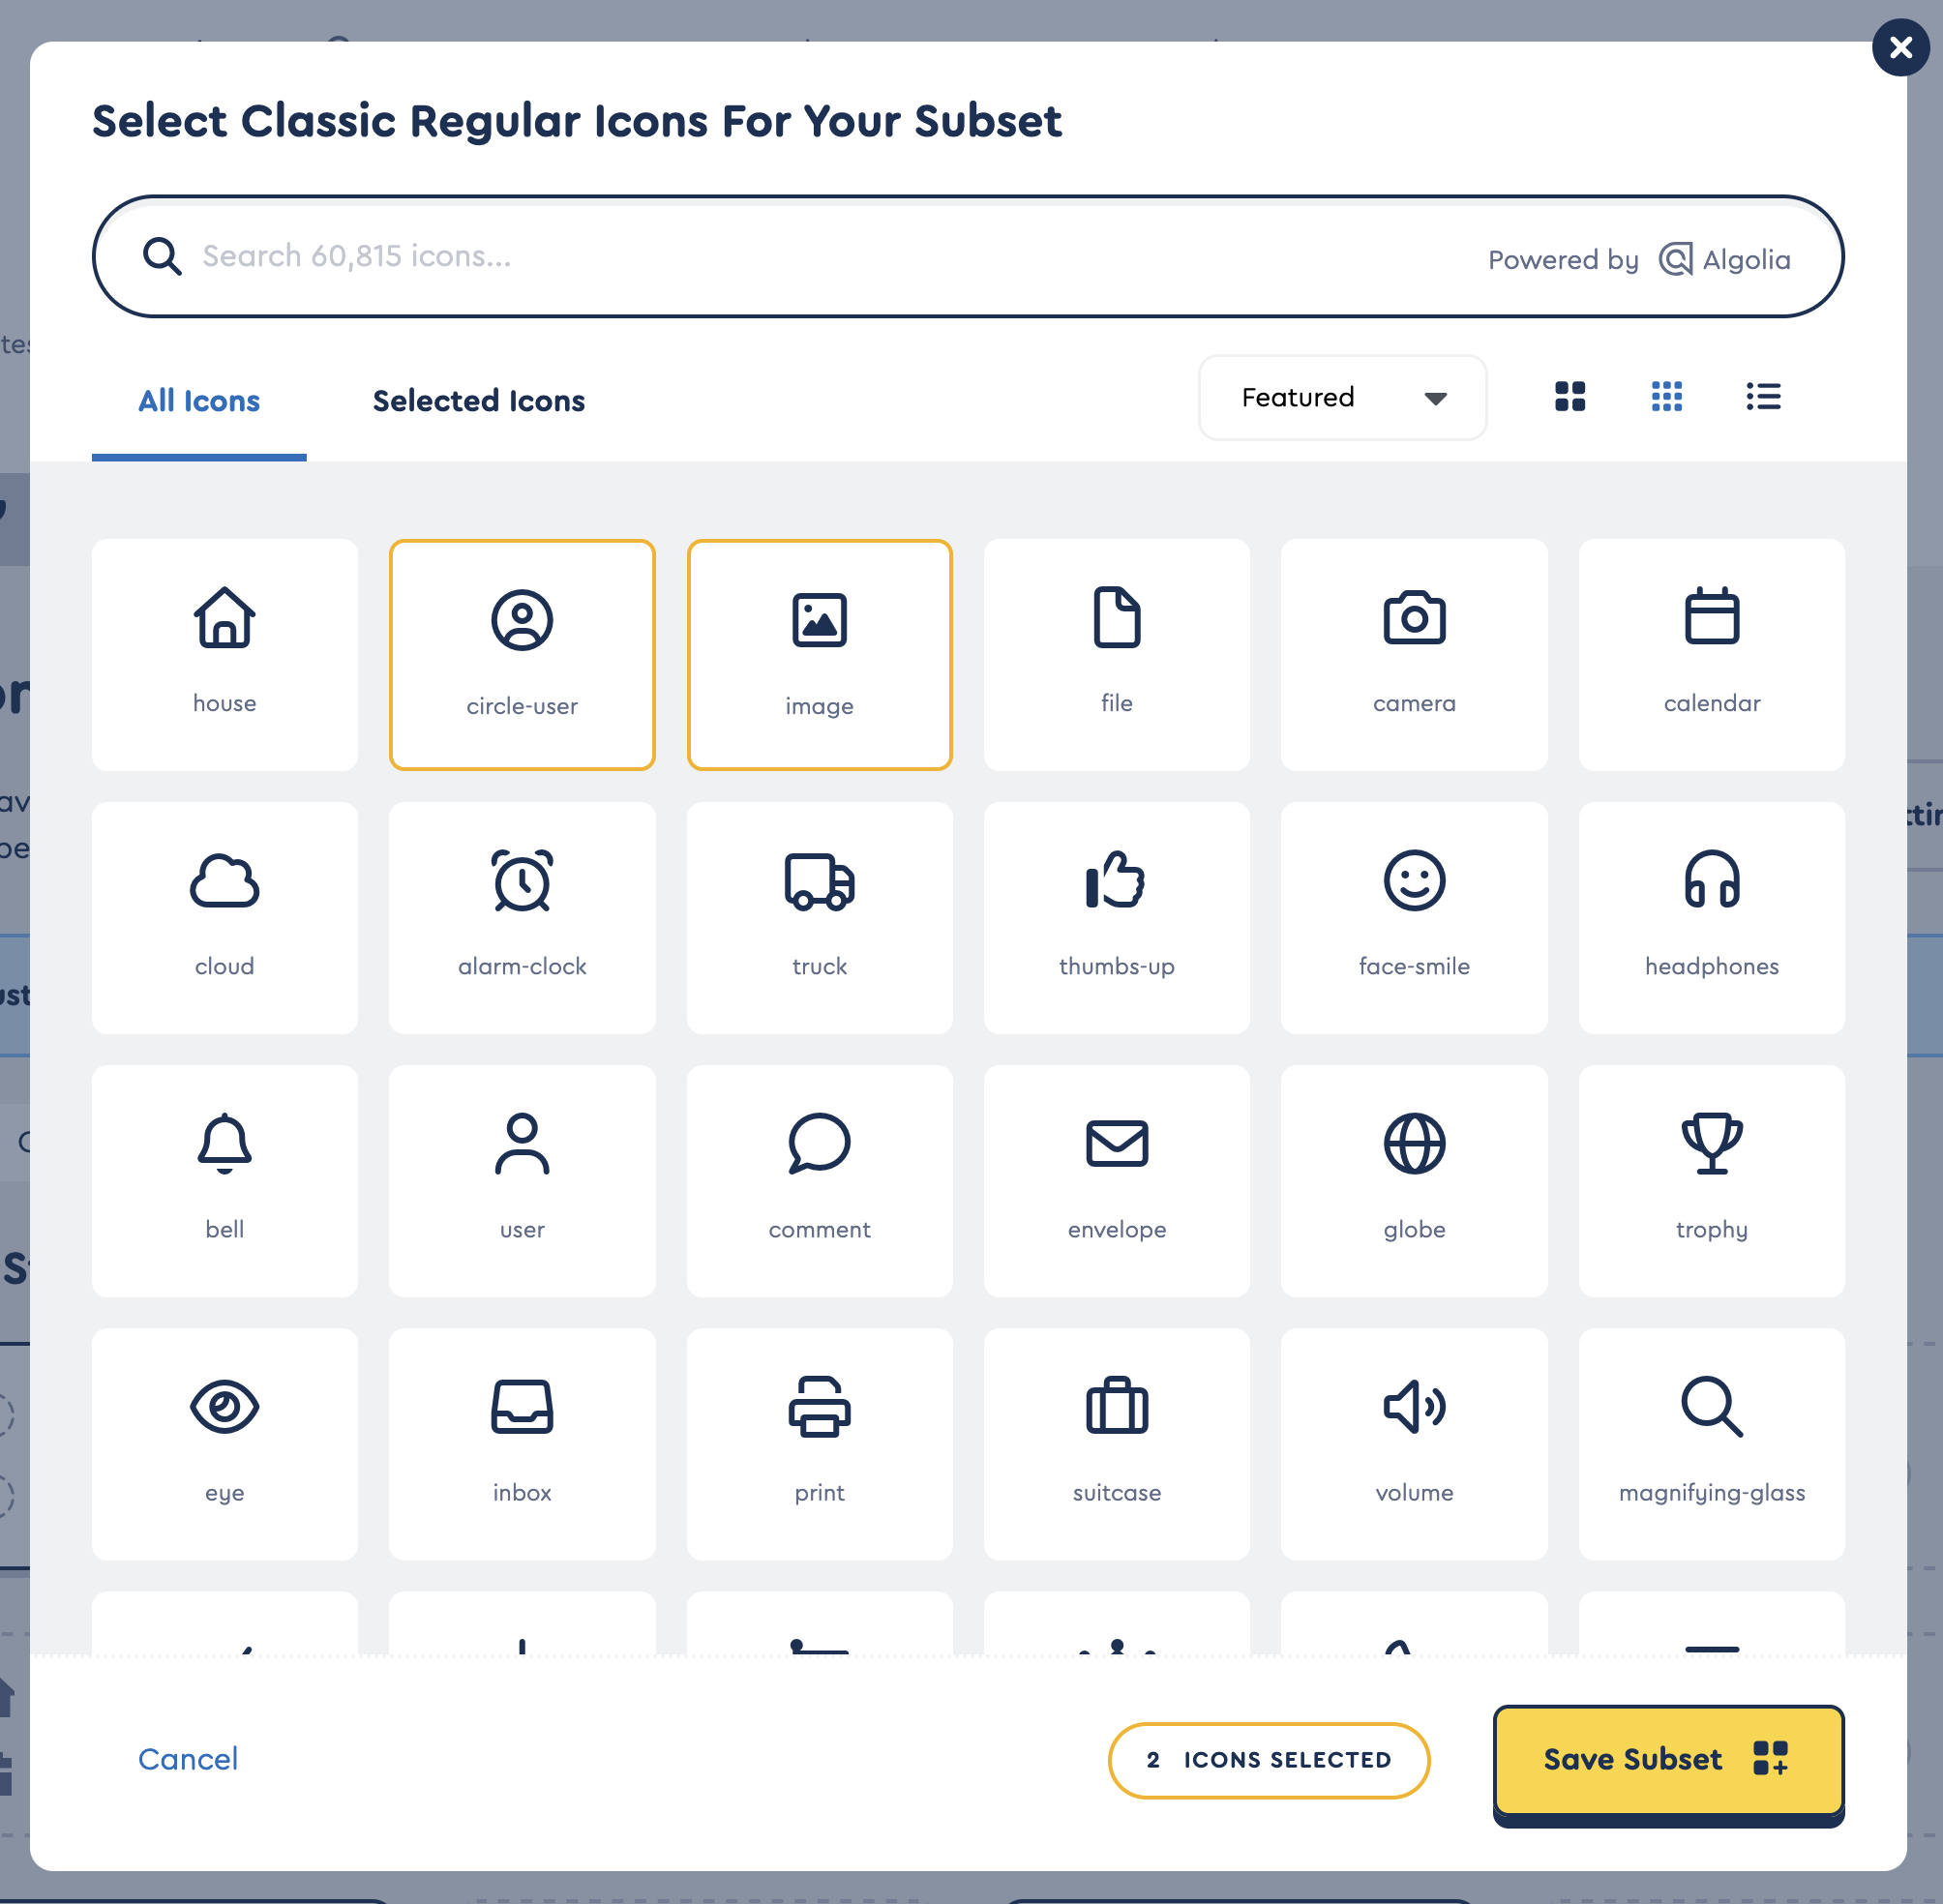Image resolution: width=1943 pixels, height=1904 pixels.
Task: Switch to the All Icons tab
Action: pos(198,401)
